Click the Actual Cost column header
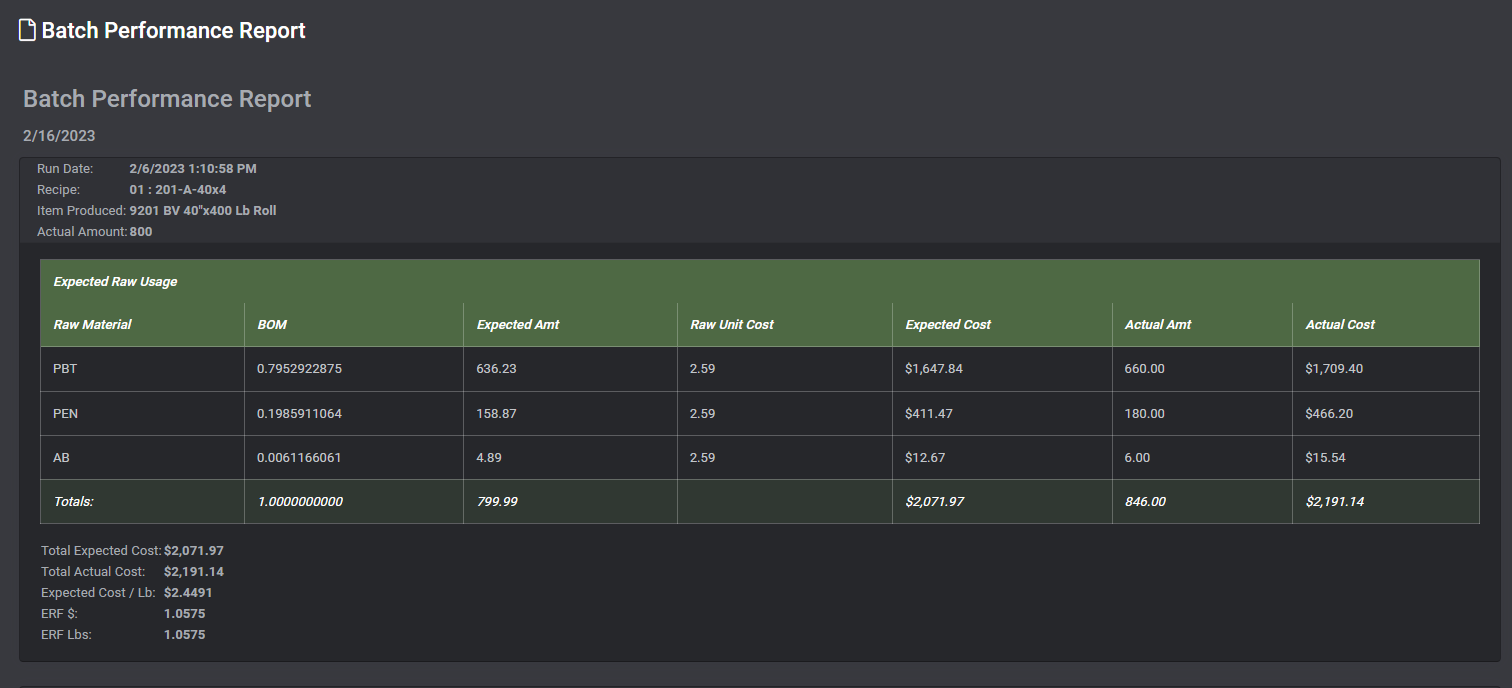 coord(1340,325)
